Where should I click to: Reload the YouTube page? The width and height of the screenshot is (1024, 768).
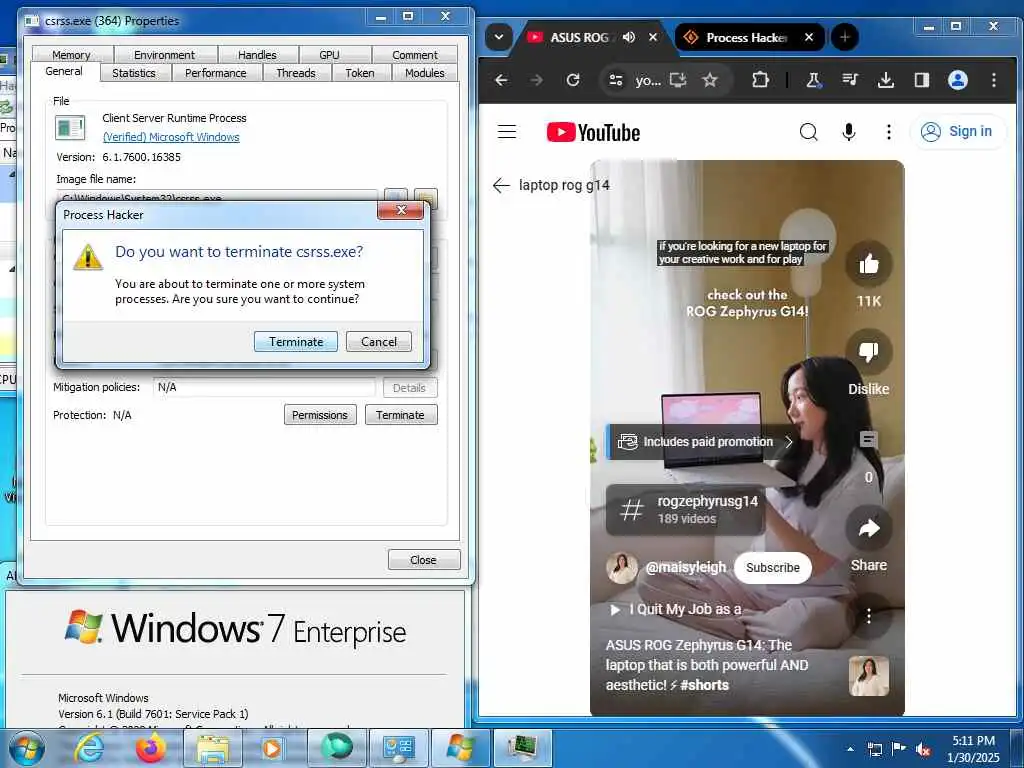pos(573,80)
